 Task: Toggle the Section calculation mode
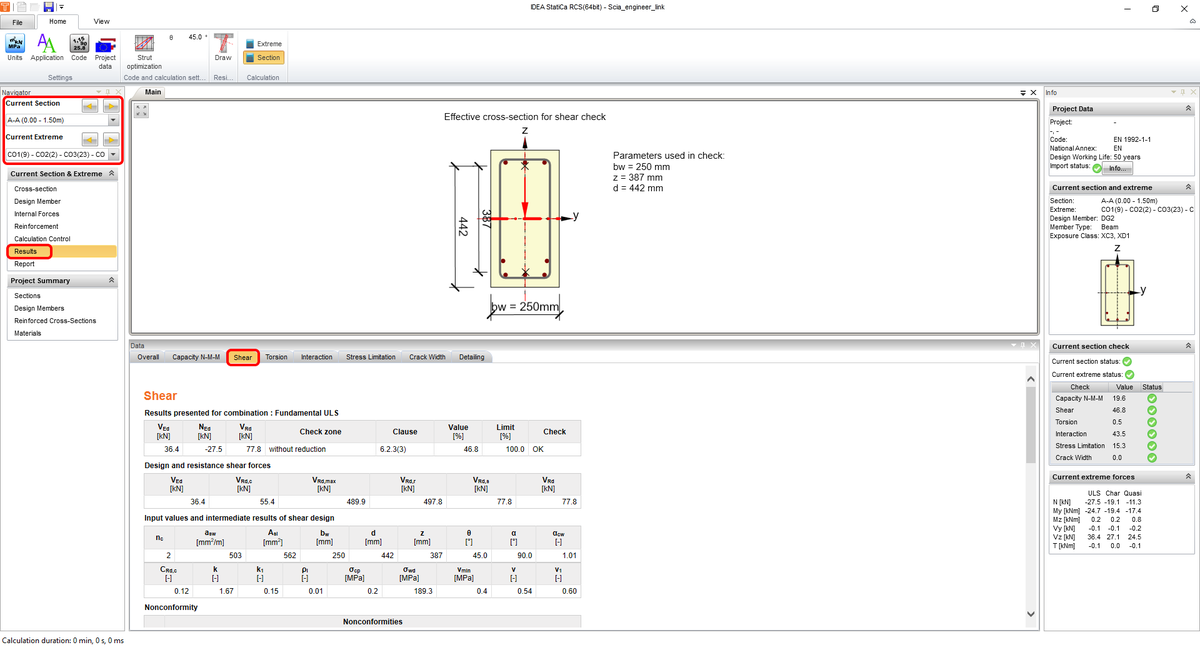coord(263,58)
